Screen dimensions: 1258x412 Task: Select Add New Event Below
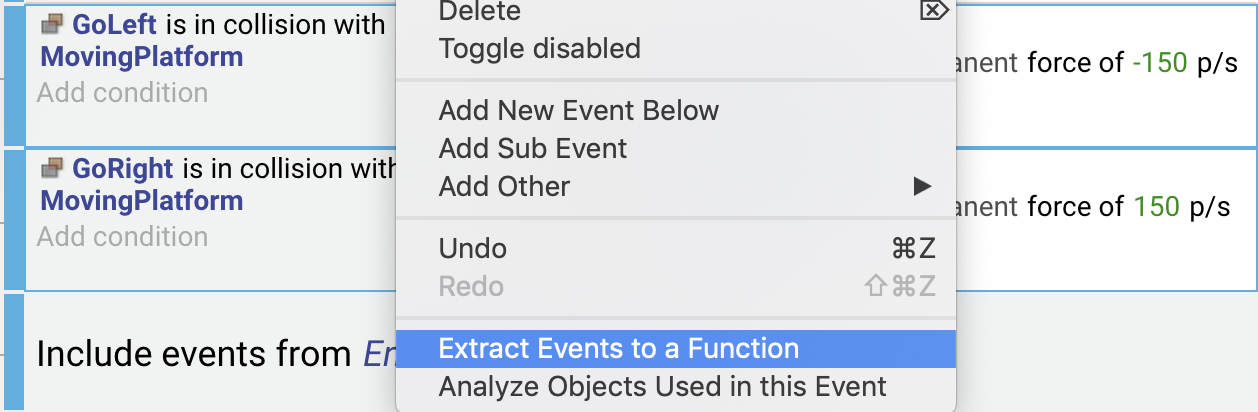tap(578, 110)
